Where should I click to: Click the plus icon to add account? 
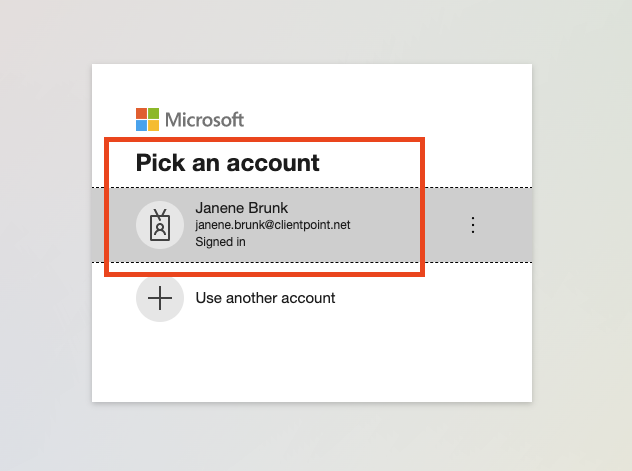click(160, 298)
